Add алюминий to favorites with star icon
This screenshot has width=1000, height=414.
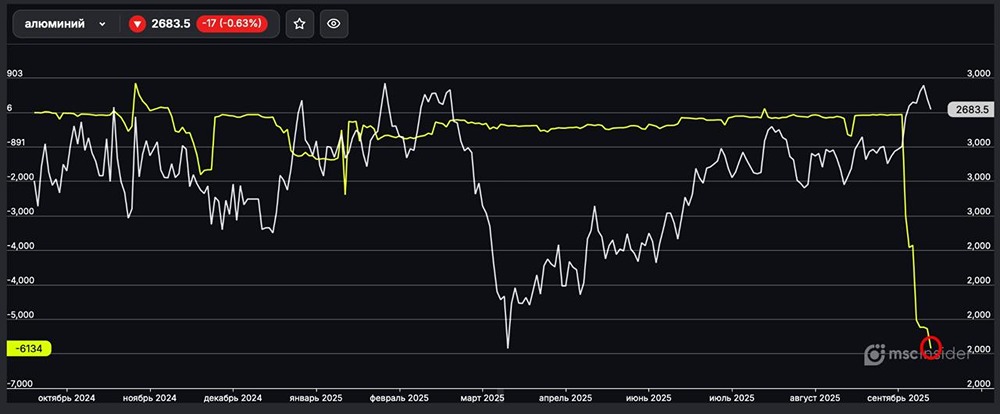299,24
